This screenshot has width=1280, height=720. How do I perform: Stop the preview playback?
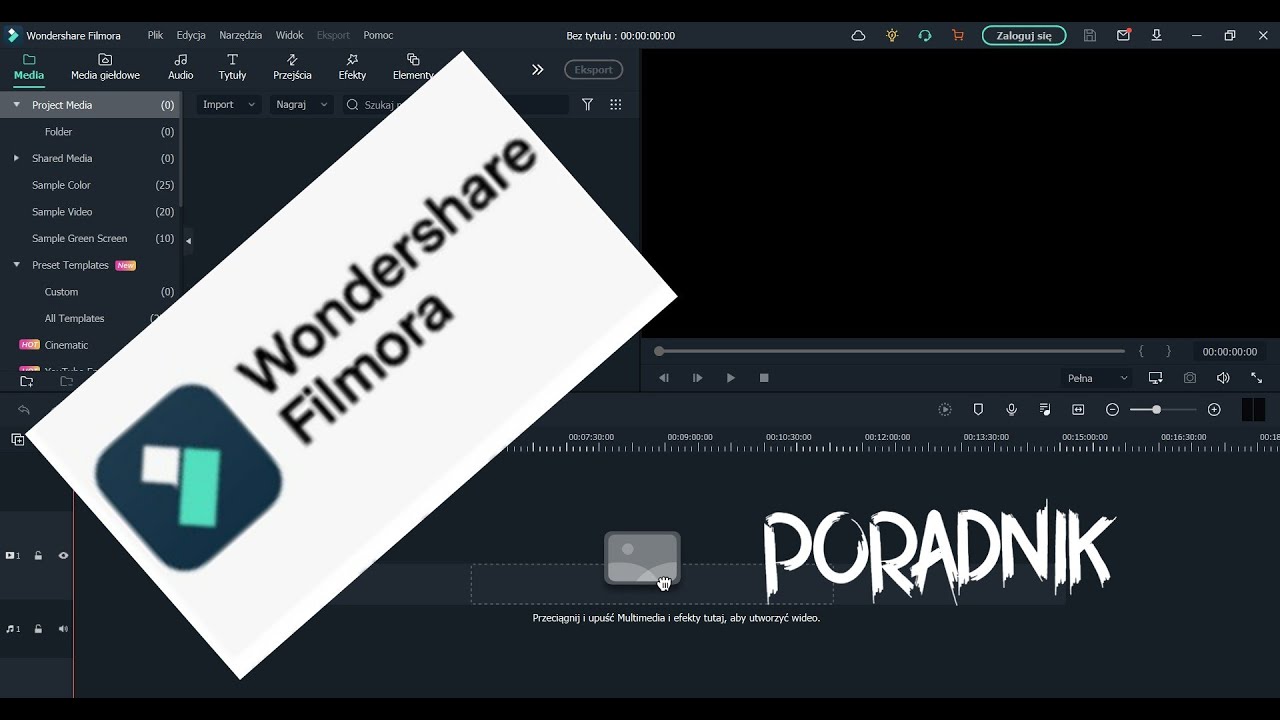point(764,378)
